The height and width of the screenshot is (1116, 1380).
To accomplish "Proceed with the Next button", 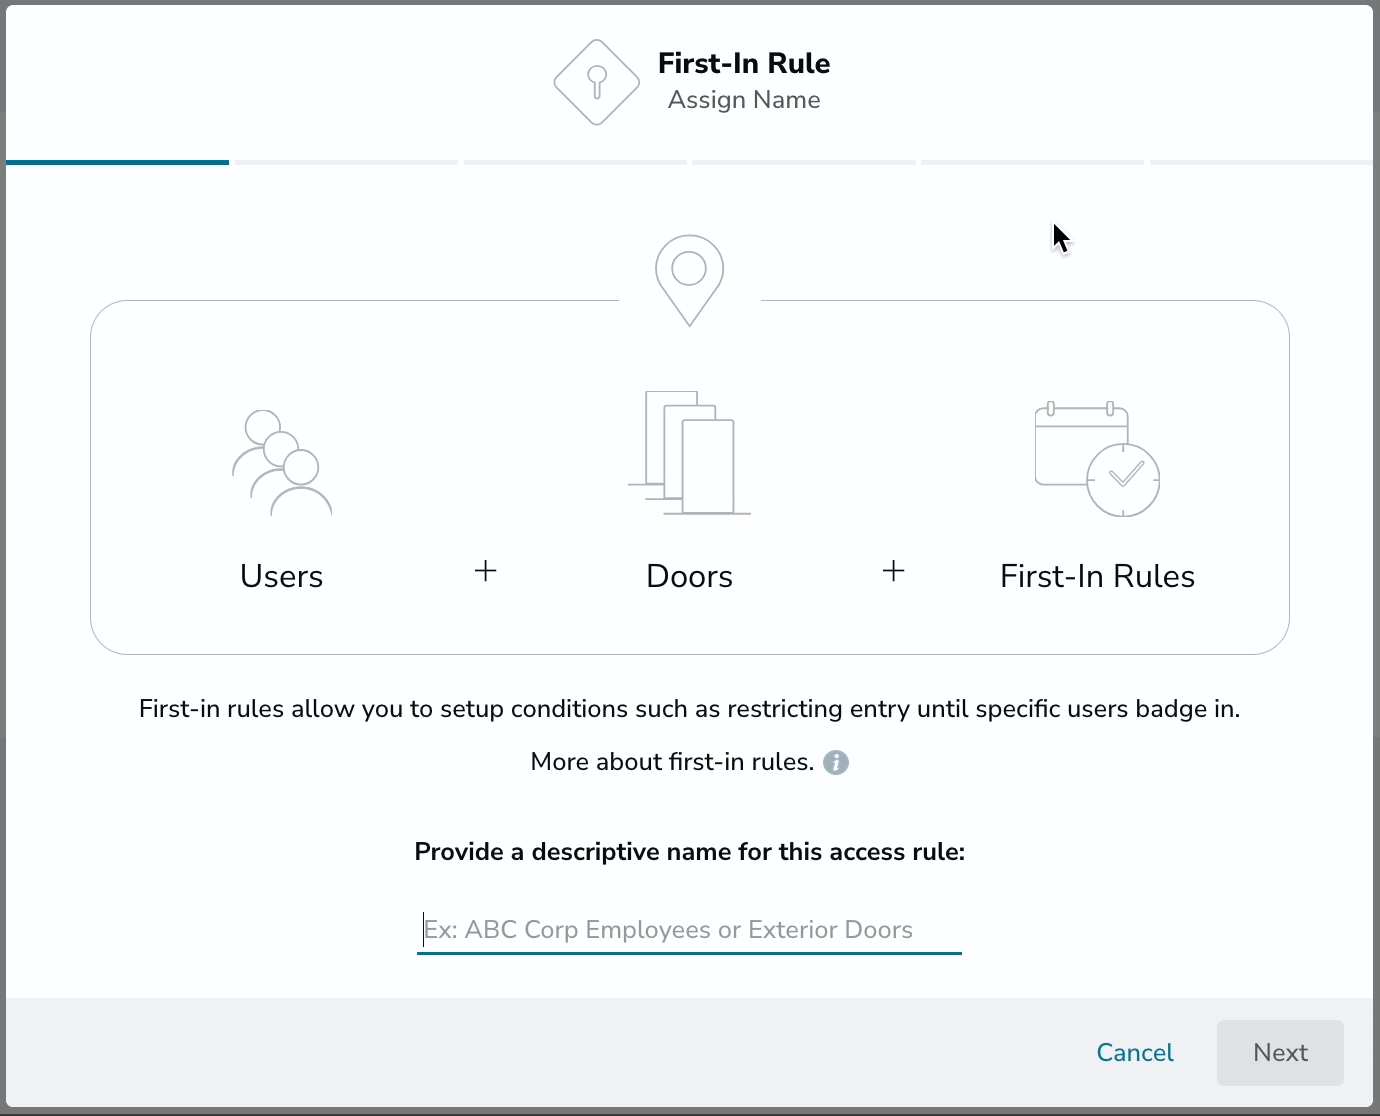I will 1280,1053.
